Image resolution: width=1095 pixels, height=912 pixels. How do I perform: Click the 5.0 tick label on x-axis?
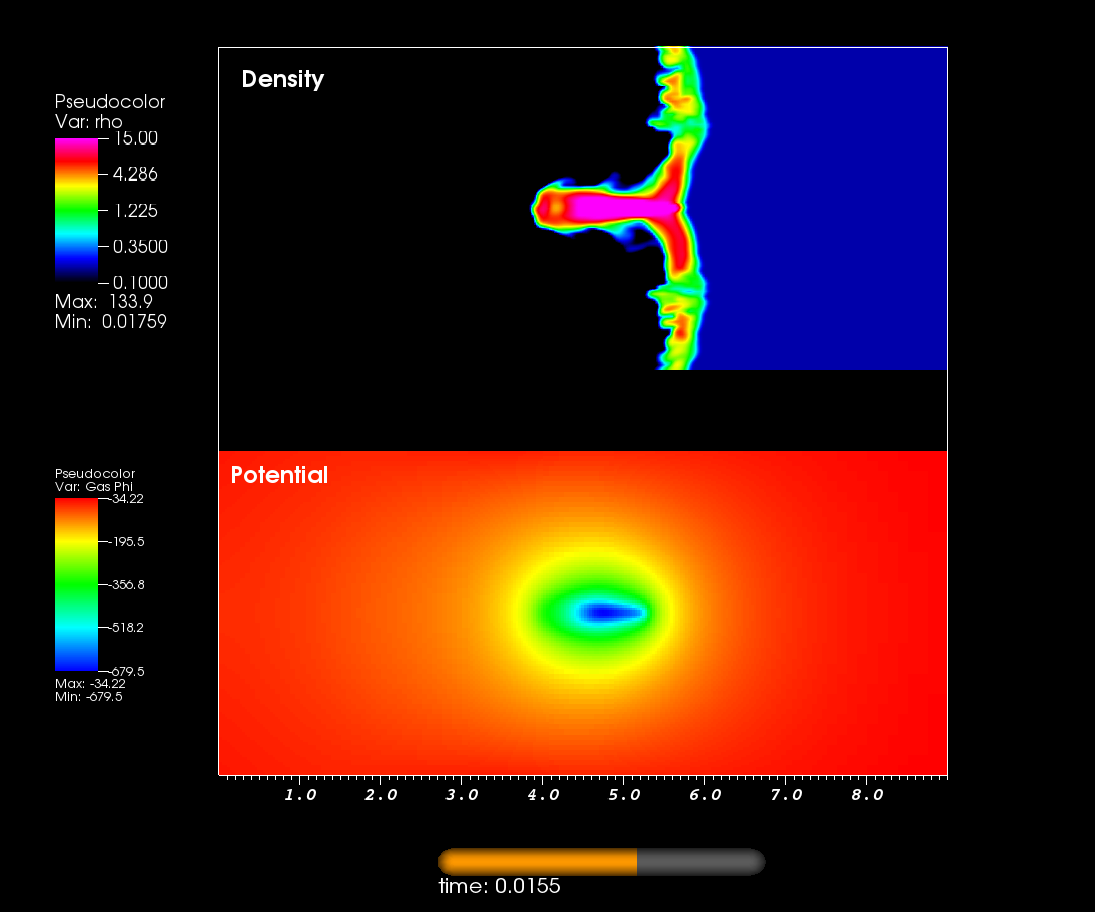tap(623, 795)
